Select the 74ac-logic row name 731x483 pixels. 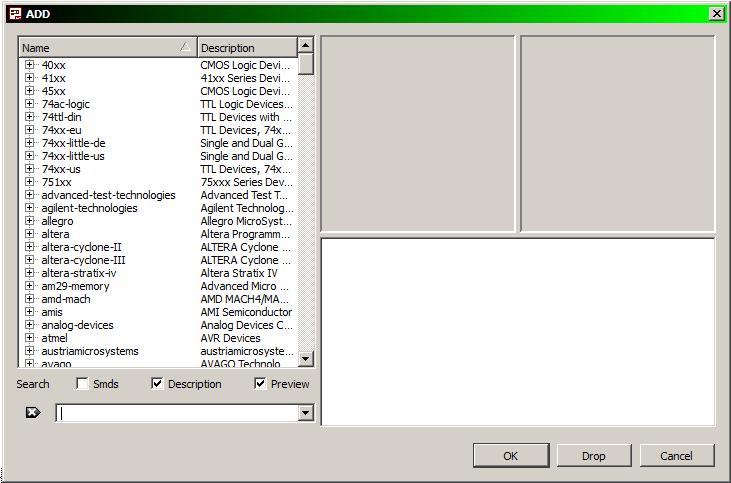click(66, 104)
